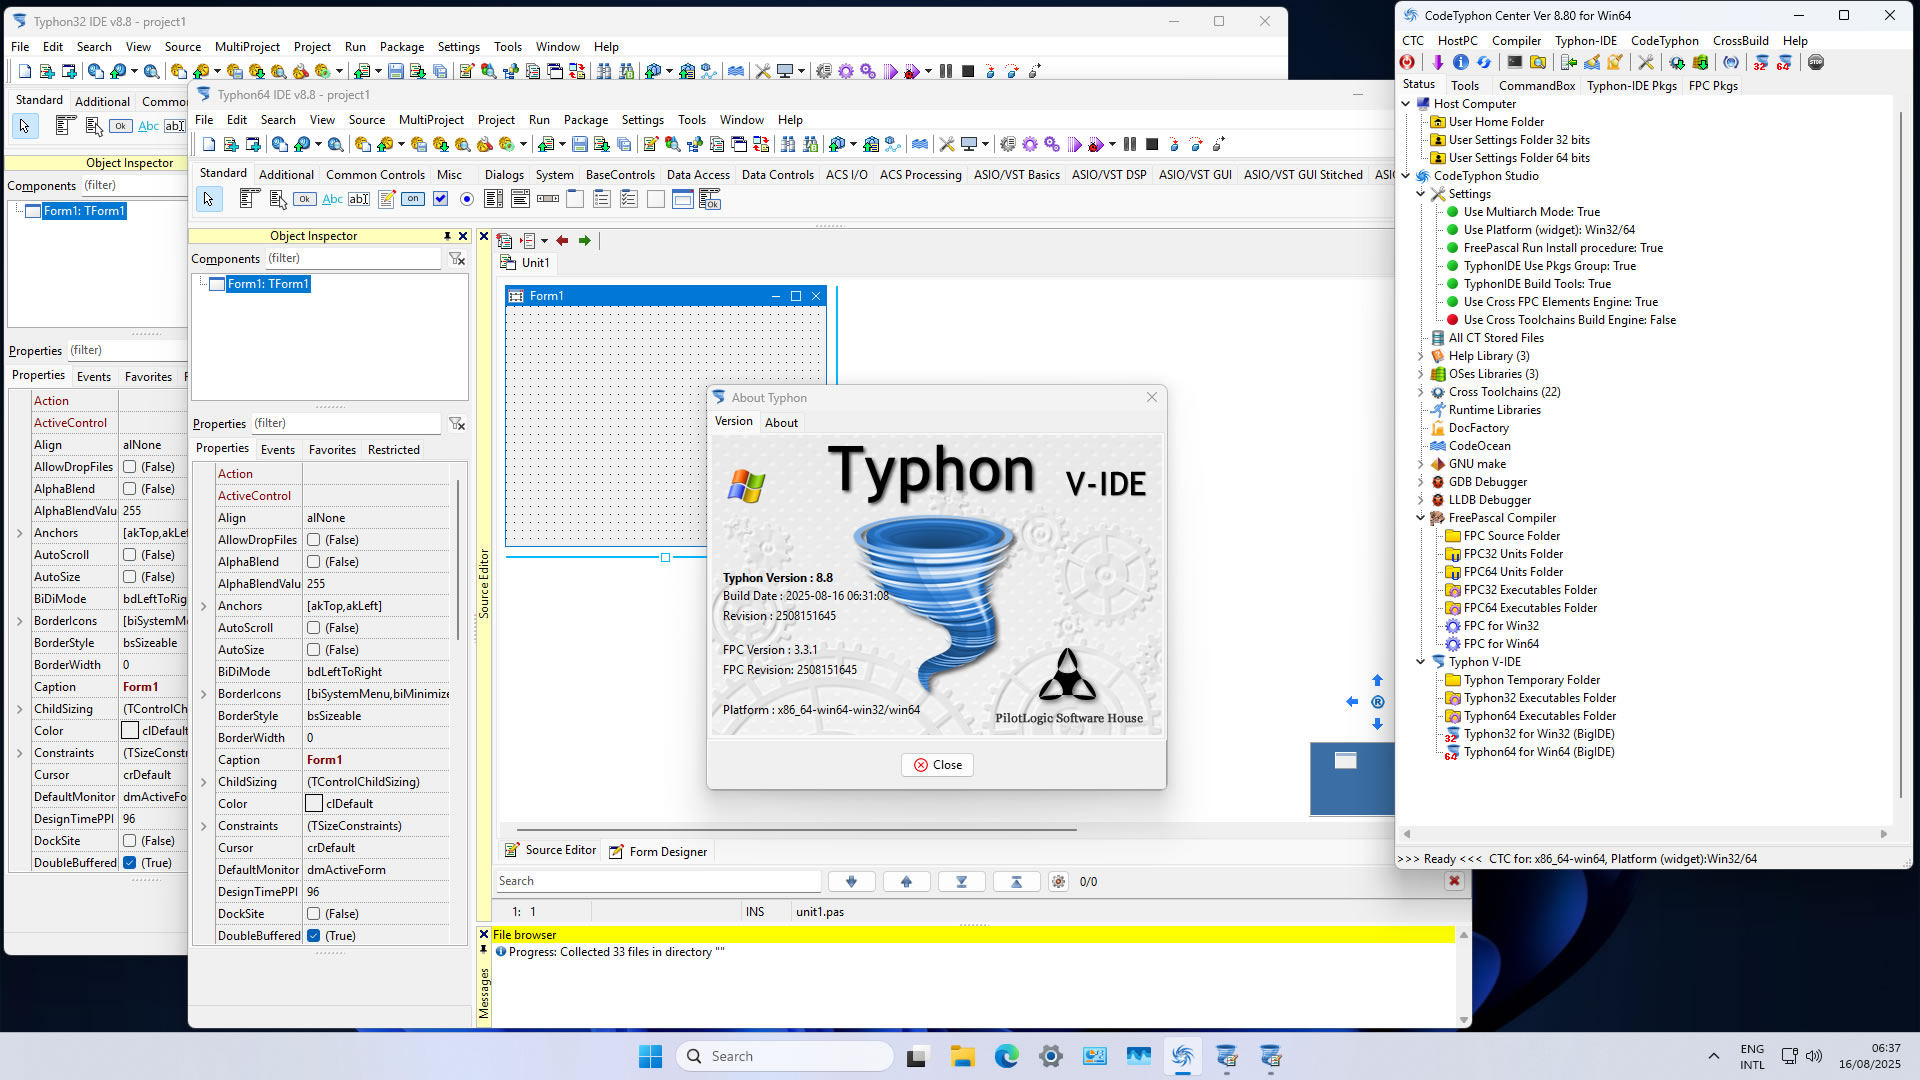
Task: Toggle AutoSize checkbox in Typhon64 inspector
Action: click(314, 650)
